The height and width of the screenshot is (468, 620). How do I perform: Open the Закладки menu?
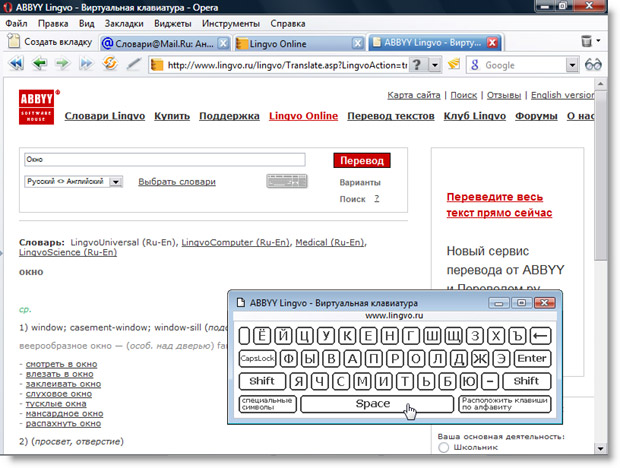[x=124, y=24]
